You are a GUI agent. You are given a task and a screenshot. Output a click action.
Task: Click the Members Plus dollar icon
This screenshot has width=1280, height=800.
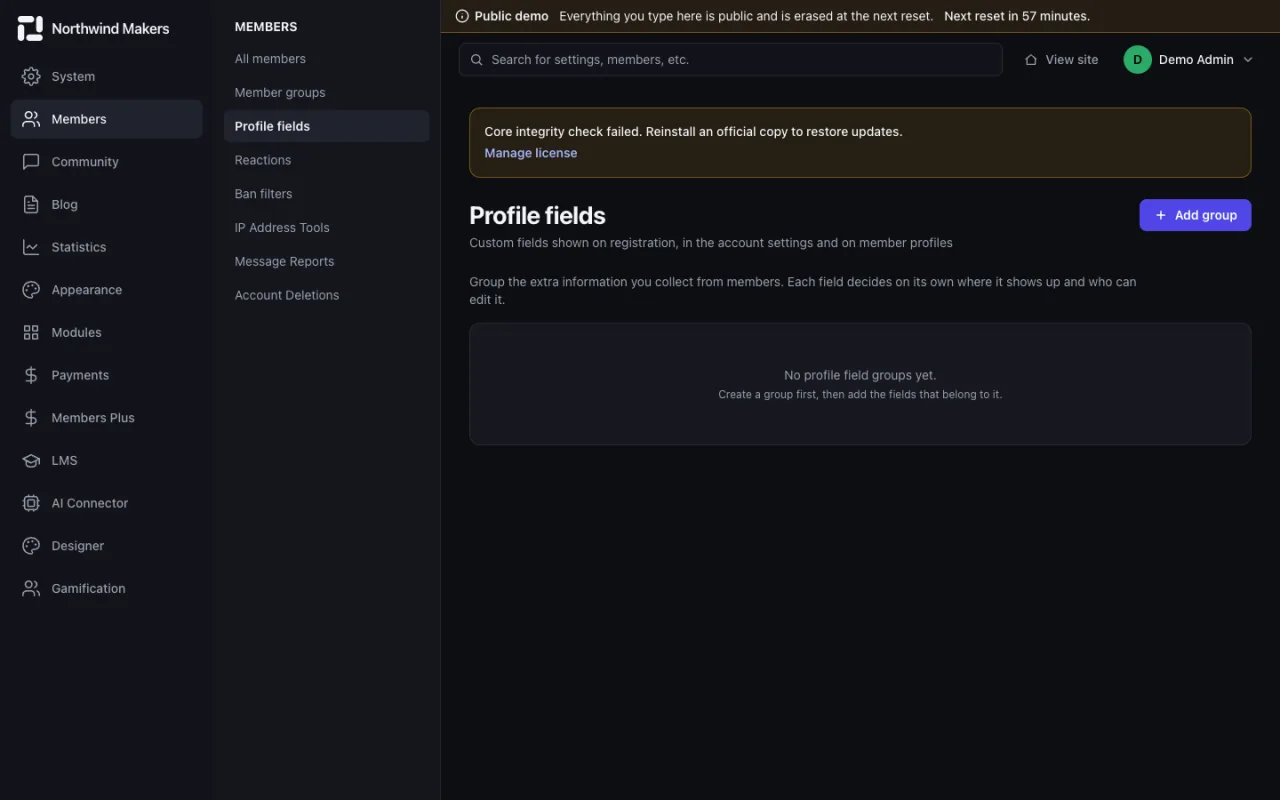coord(31,418)
